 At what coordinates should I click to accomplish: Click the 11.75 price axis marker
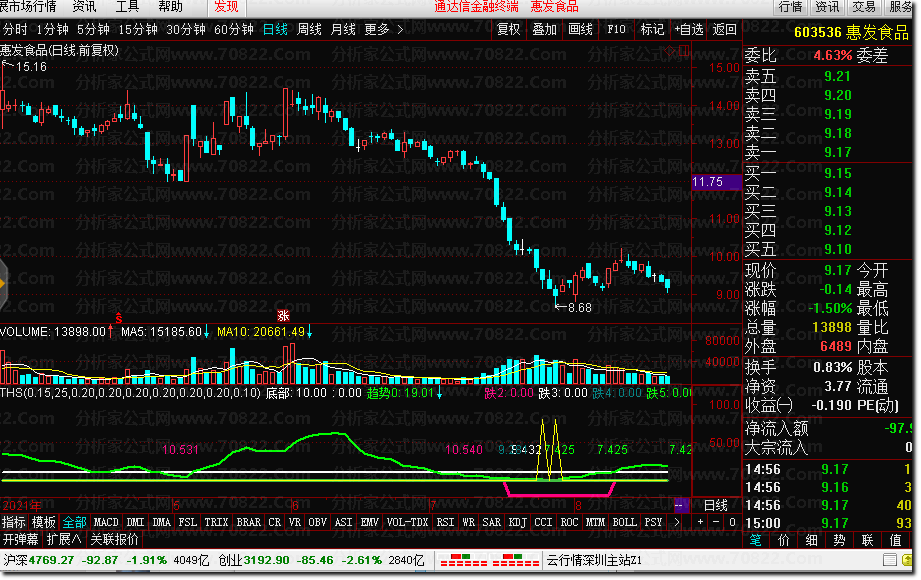click(x=716, y=182)
